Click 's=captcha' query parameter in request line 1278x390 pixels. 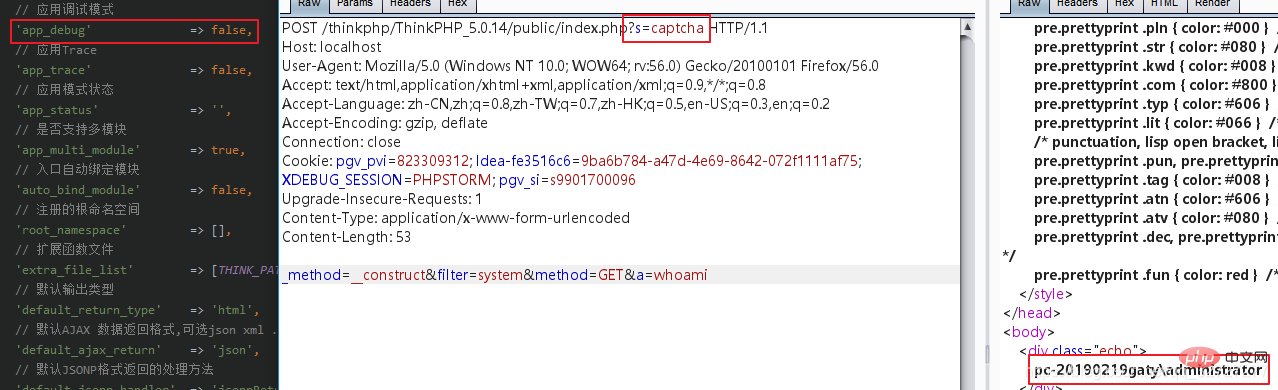click(666, 28)
